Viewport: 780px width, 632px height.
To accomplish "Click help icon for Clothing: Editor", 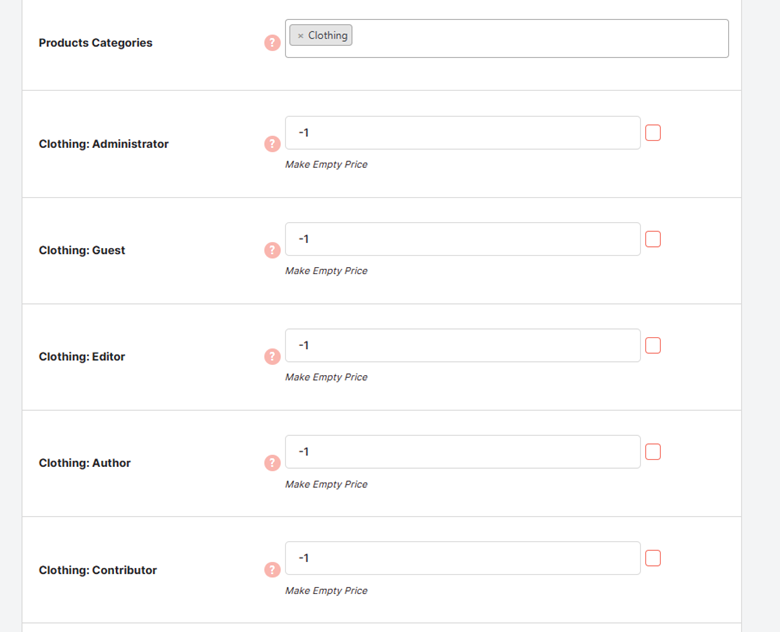I will pos(272,356).
